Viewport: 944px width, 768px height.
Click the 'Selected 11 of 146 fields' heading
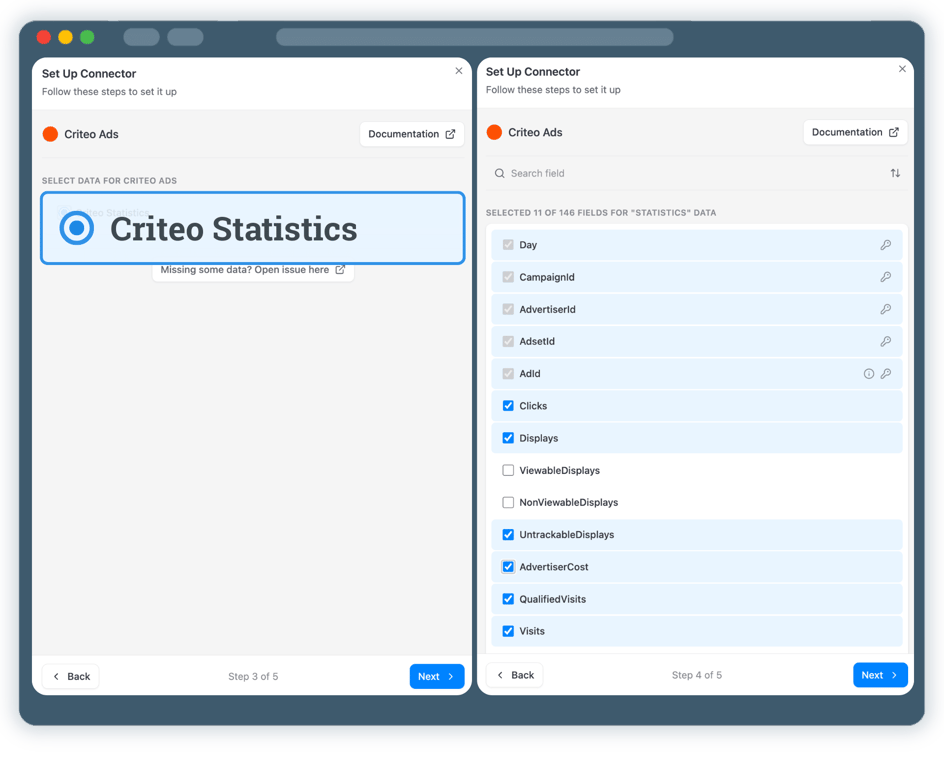[x=601, y=213]
